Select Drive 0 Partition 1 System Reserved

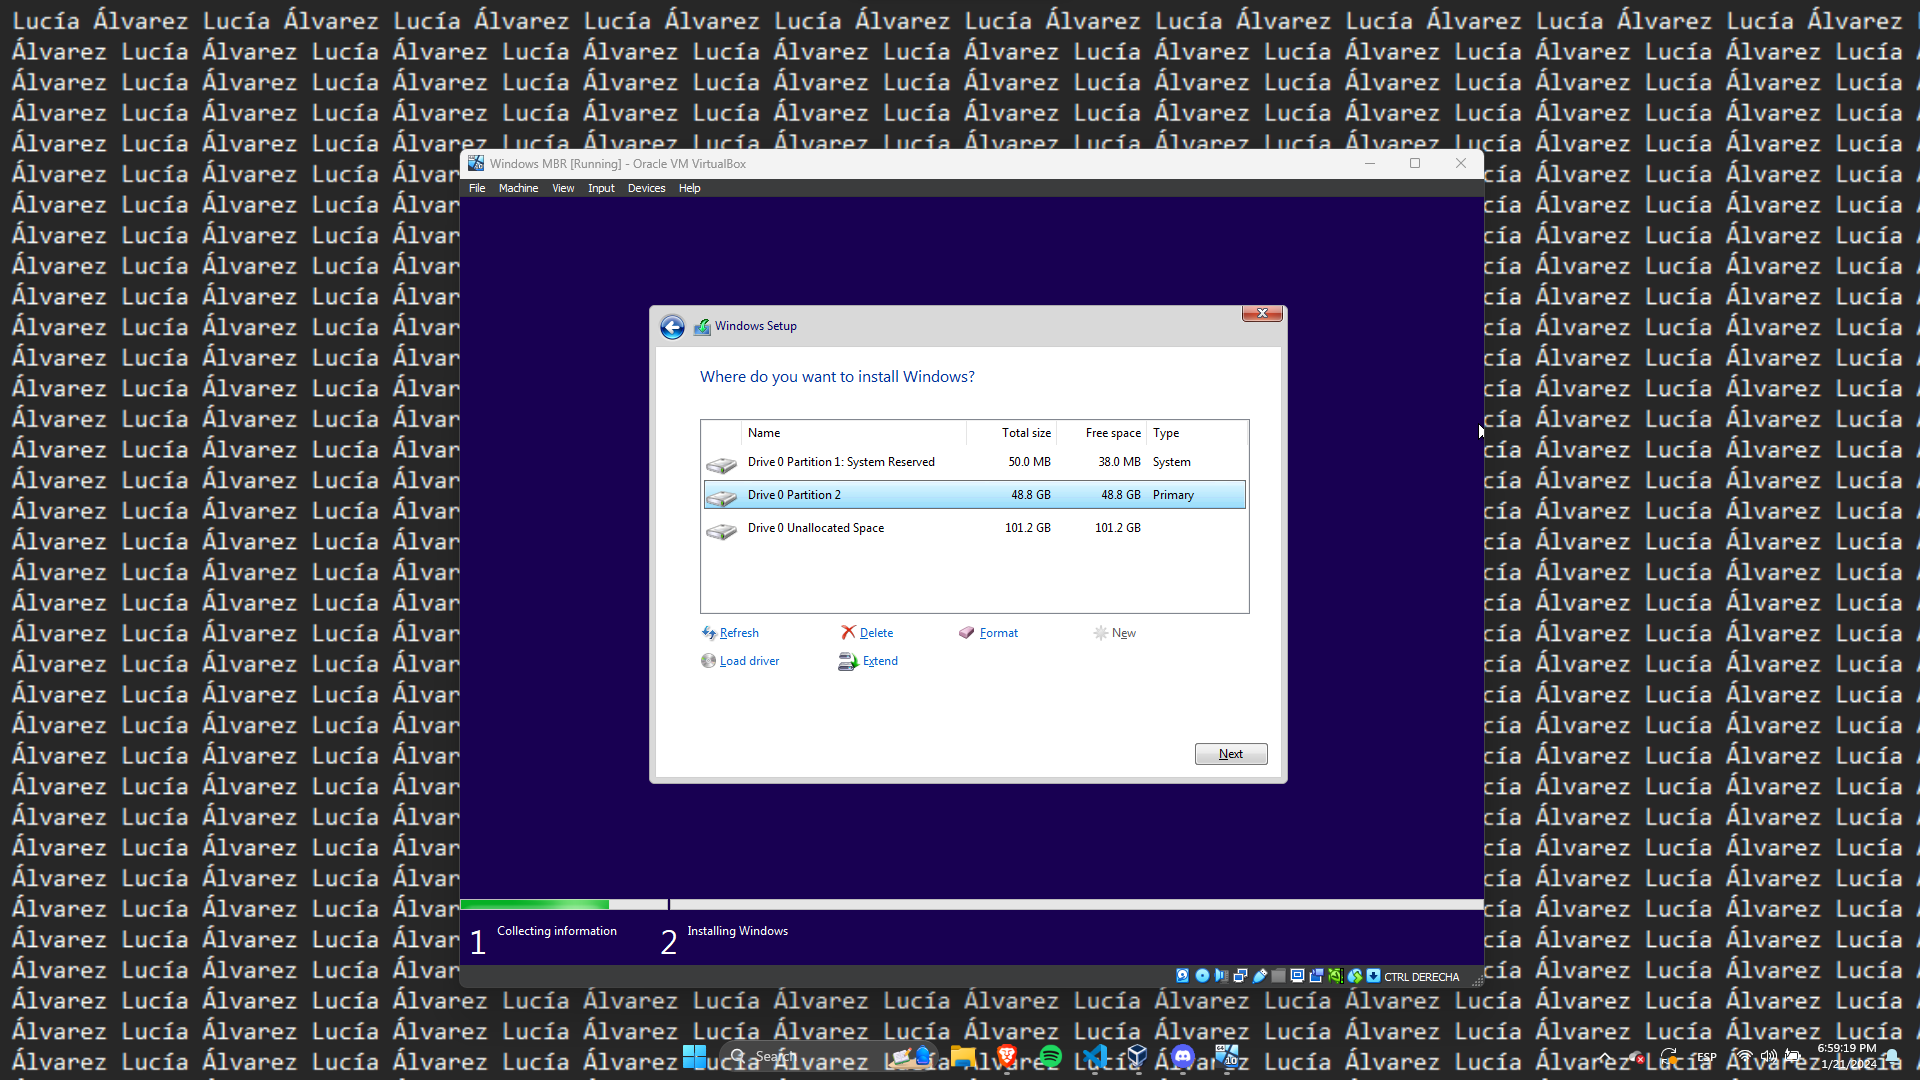click(x=840, y=462)
